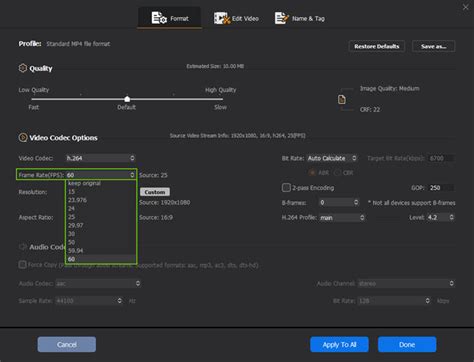The width and height of the screenshot is (474, 362).
Task: Close the settings dialog with X
Action: coord(465,7)
